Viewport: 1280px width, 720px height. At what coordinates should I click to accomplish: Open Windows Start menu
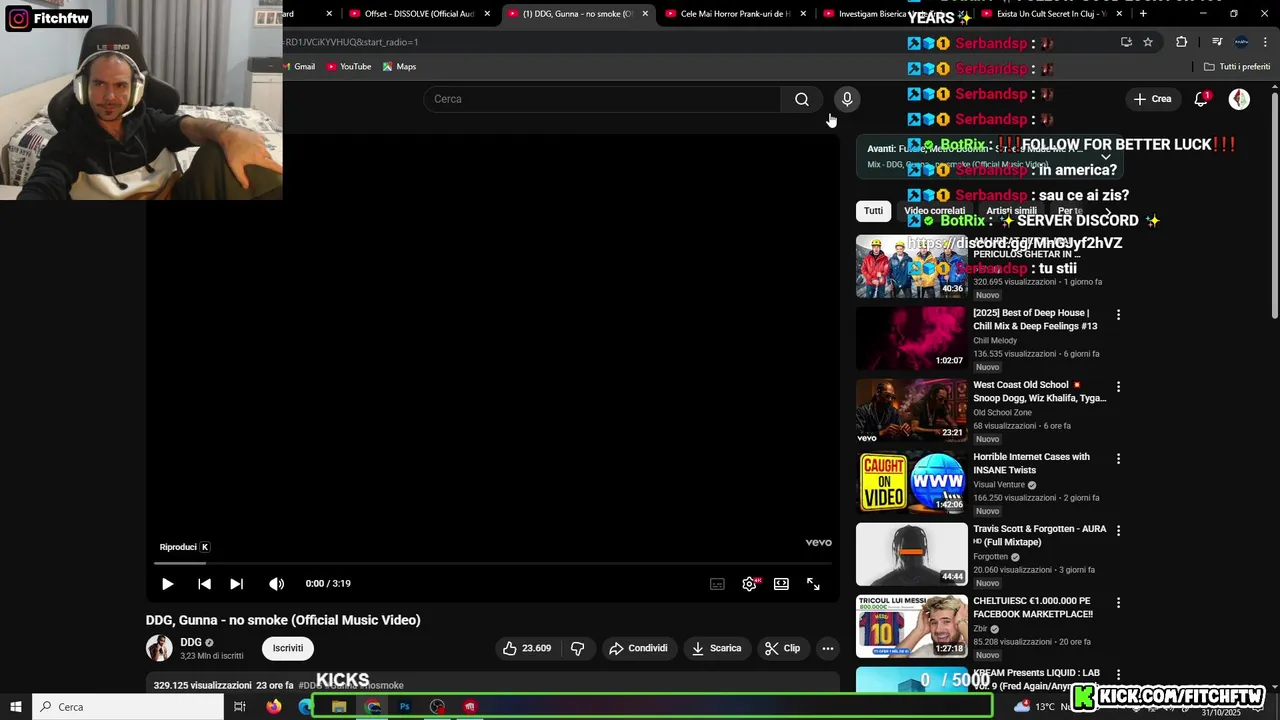(15, 707)
